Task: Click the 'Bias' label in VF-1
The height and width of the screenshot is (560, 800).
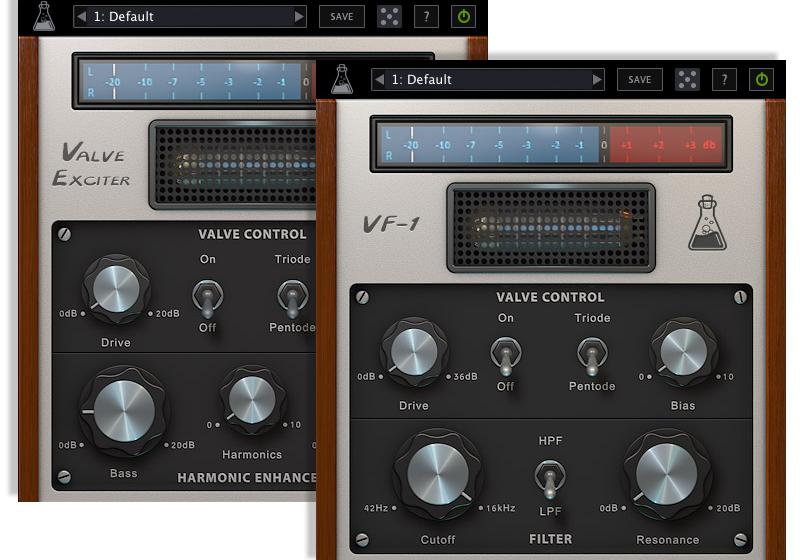Action: pos(683,405)
